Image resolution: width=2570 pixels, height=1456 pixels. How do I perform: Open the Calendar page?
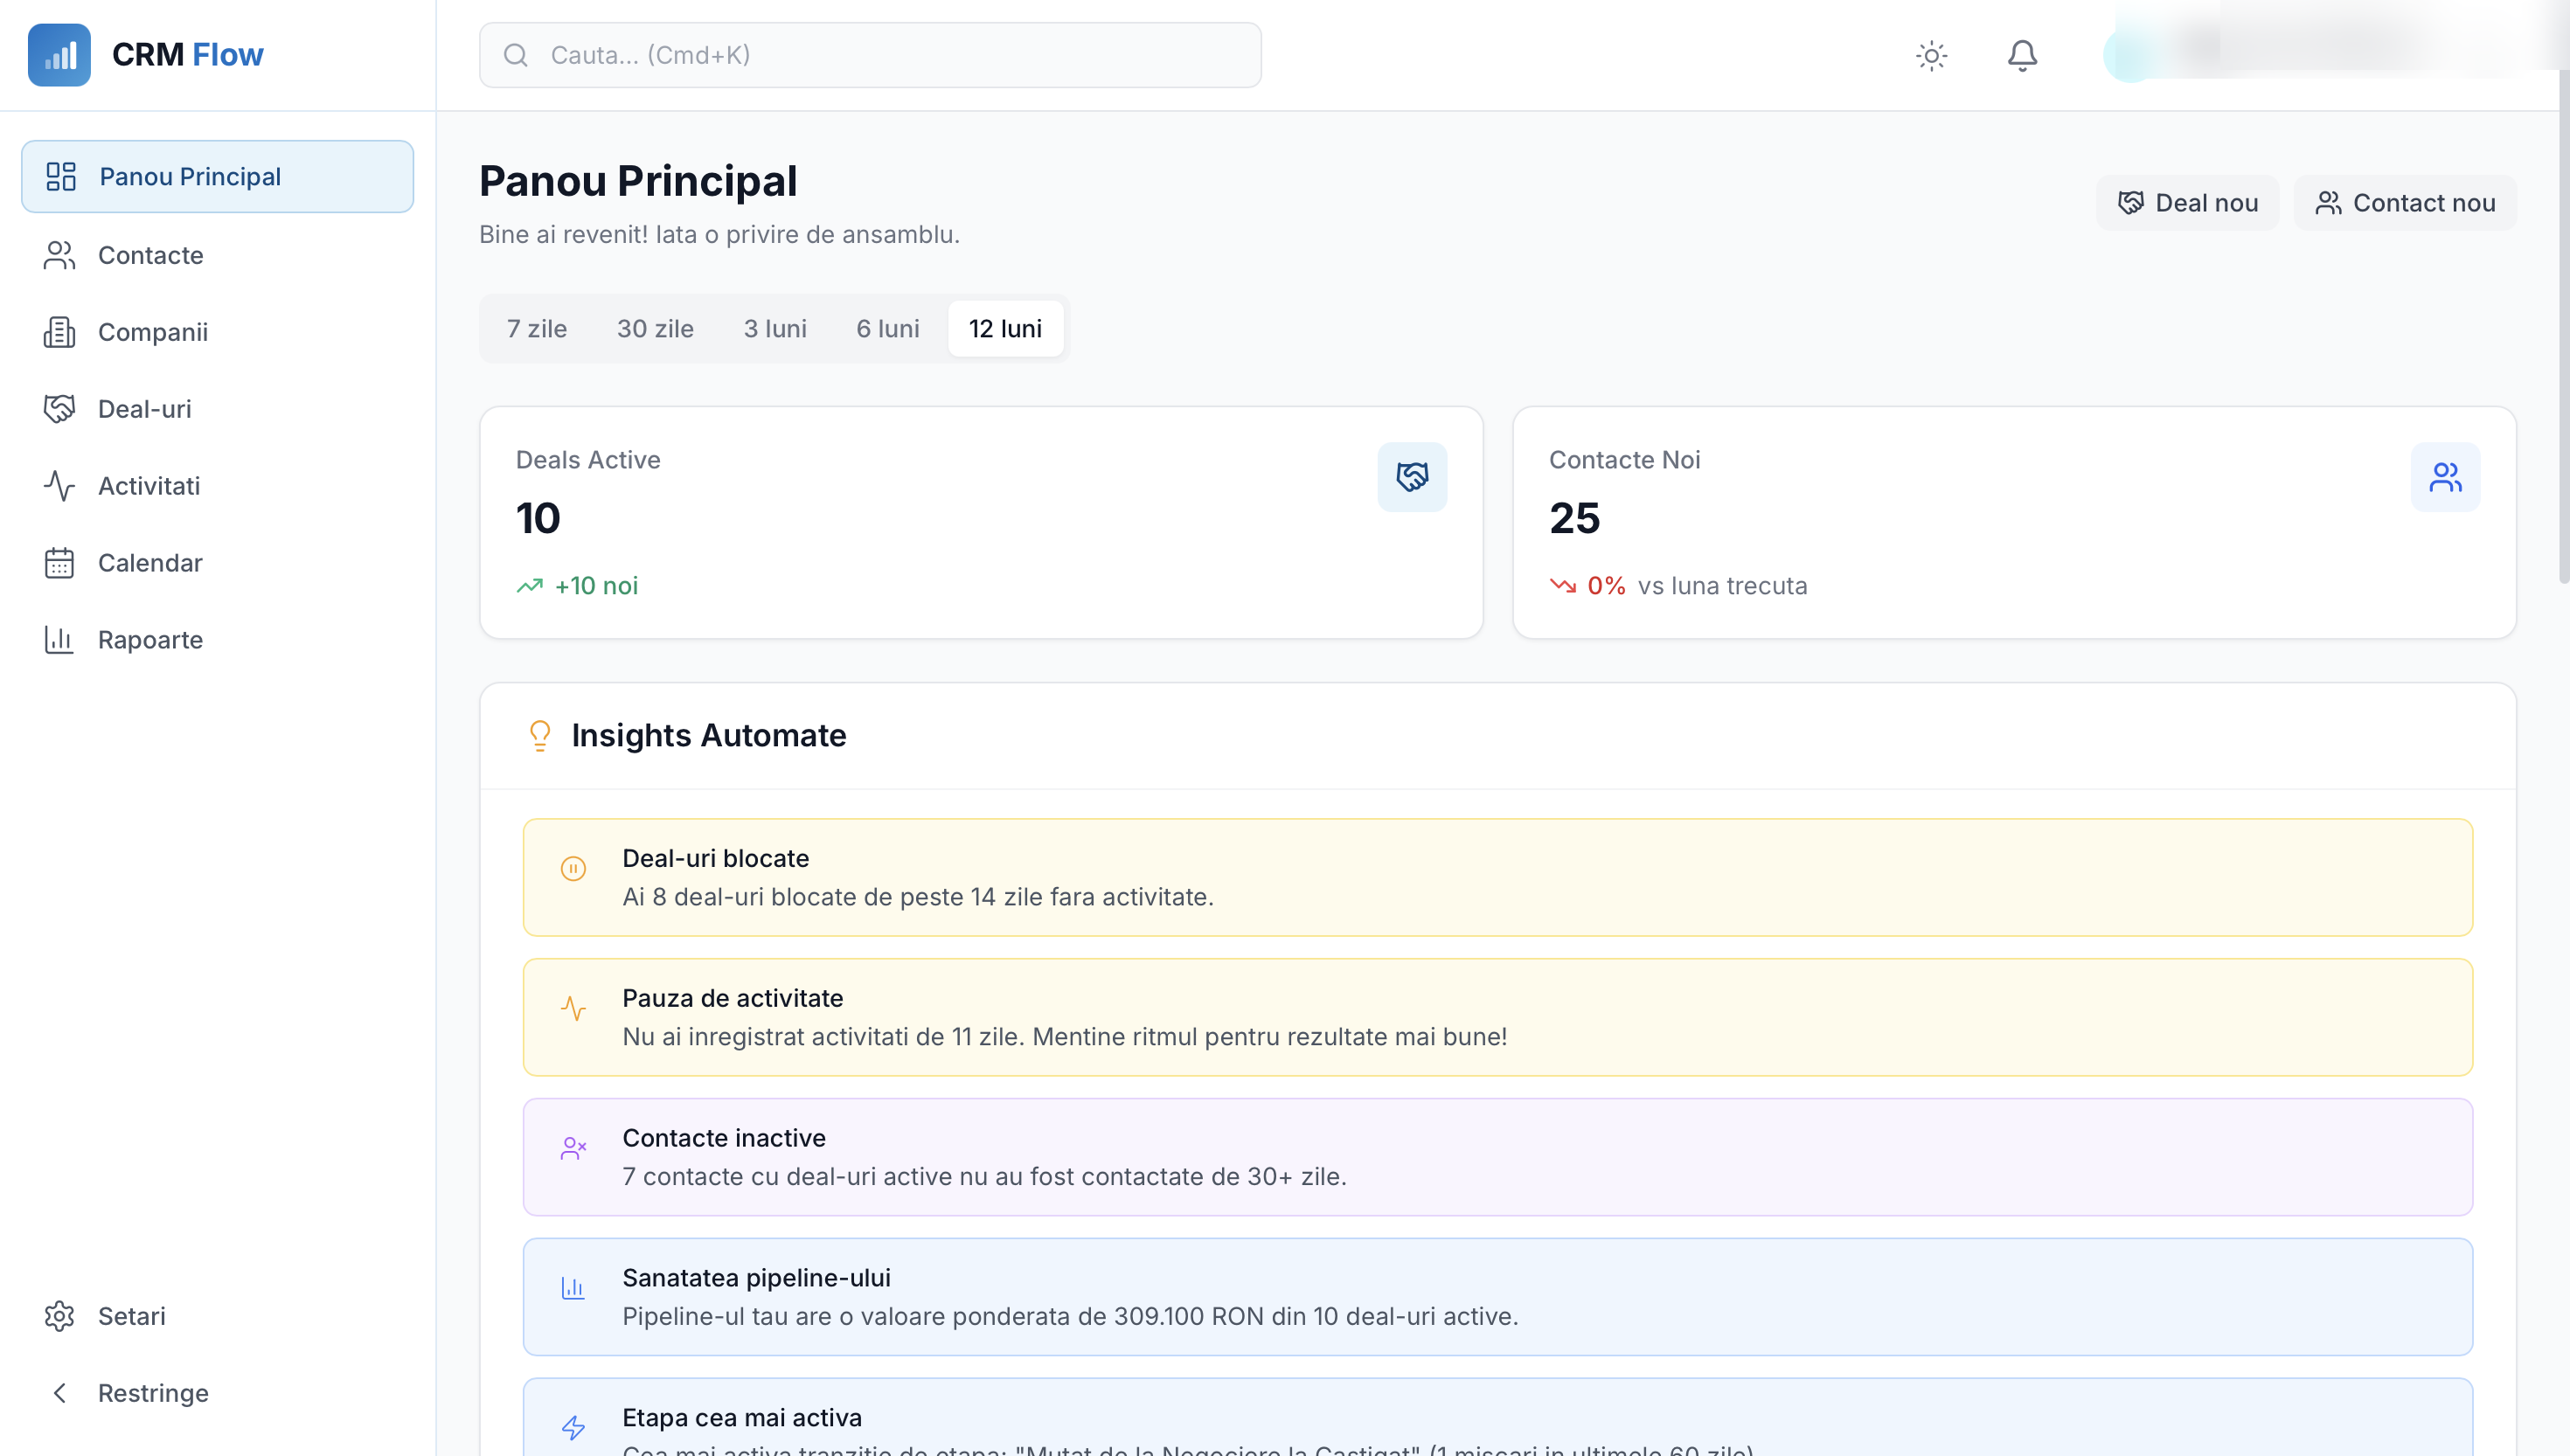[x=217, y=563]
